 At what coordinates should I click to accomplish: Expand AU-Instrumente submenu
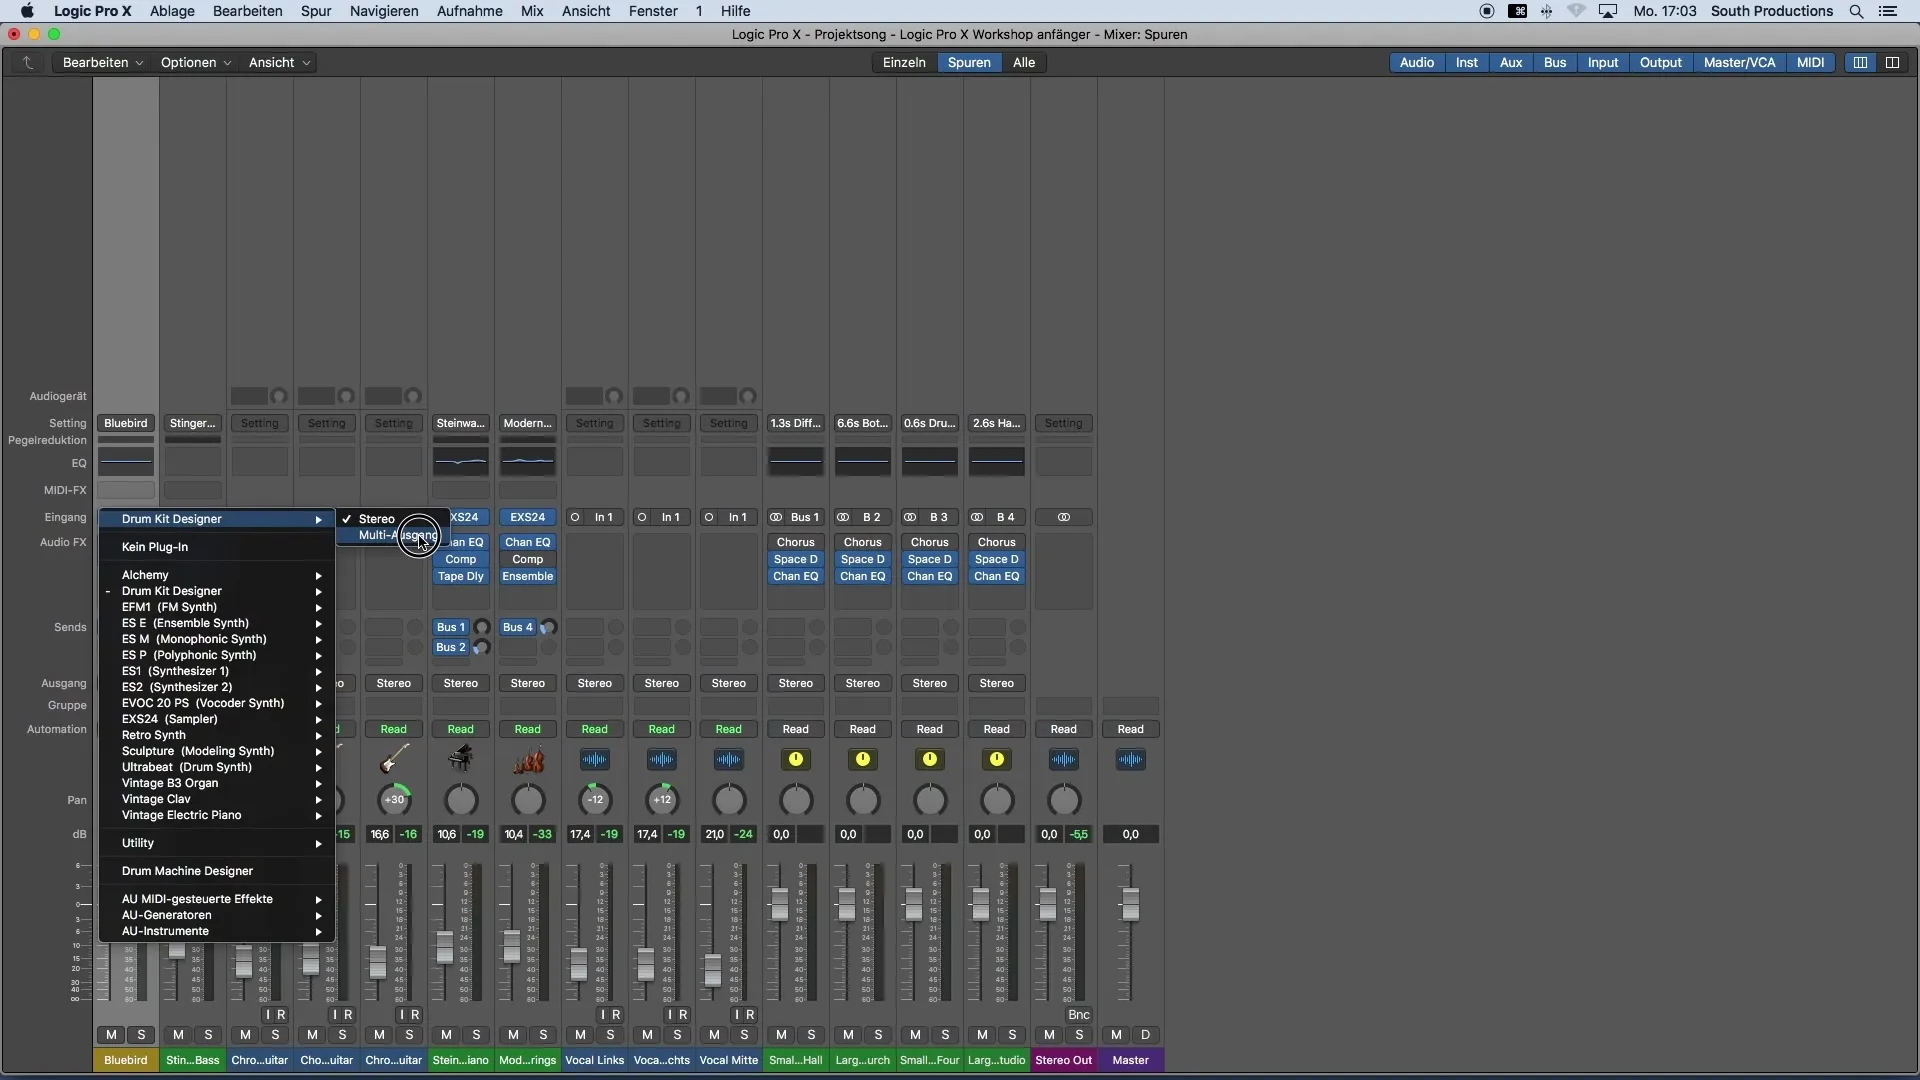(x=217, y=932)
